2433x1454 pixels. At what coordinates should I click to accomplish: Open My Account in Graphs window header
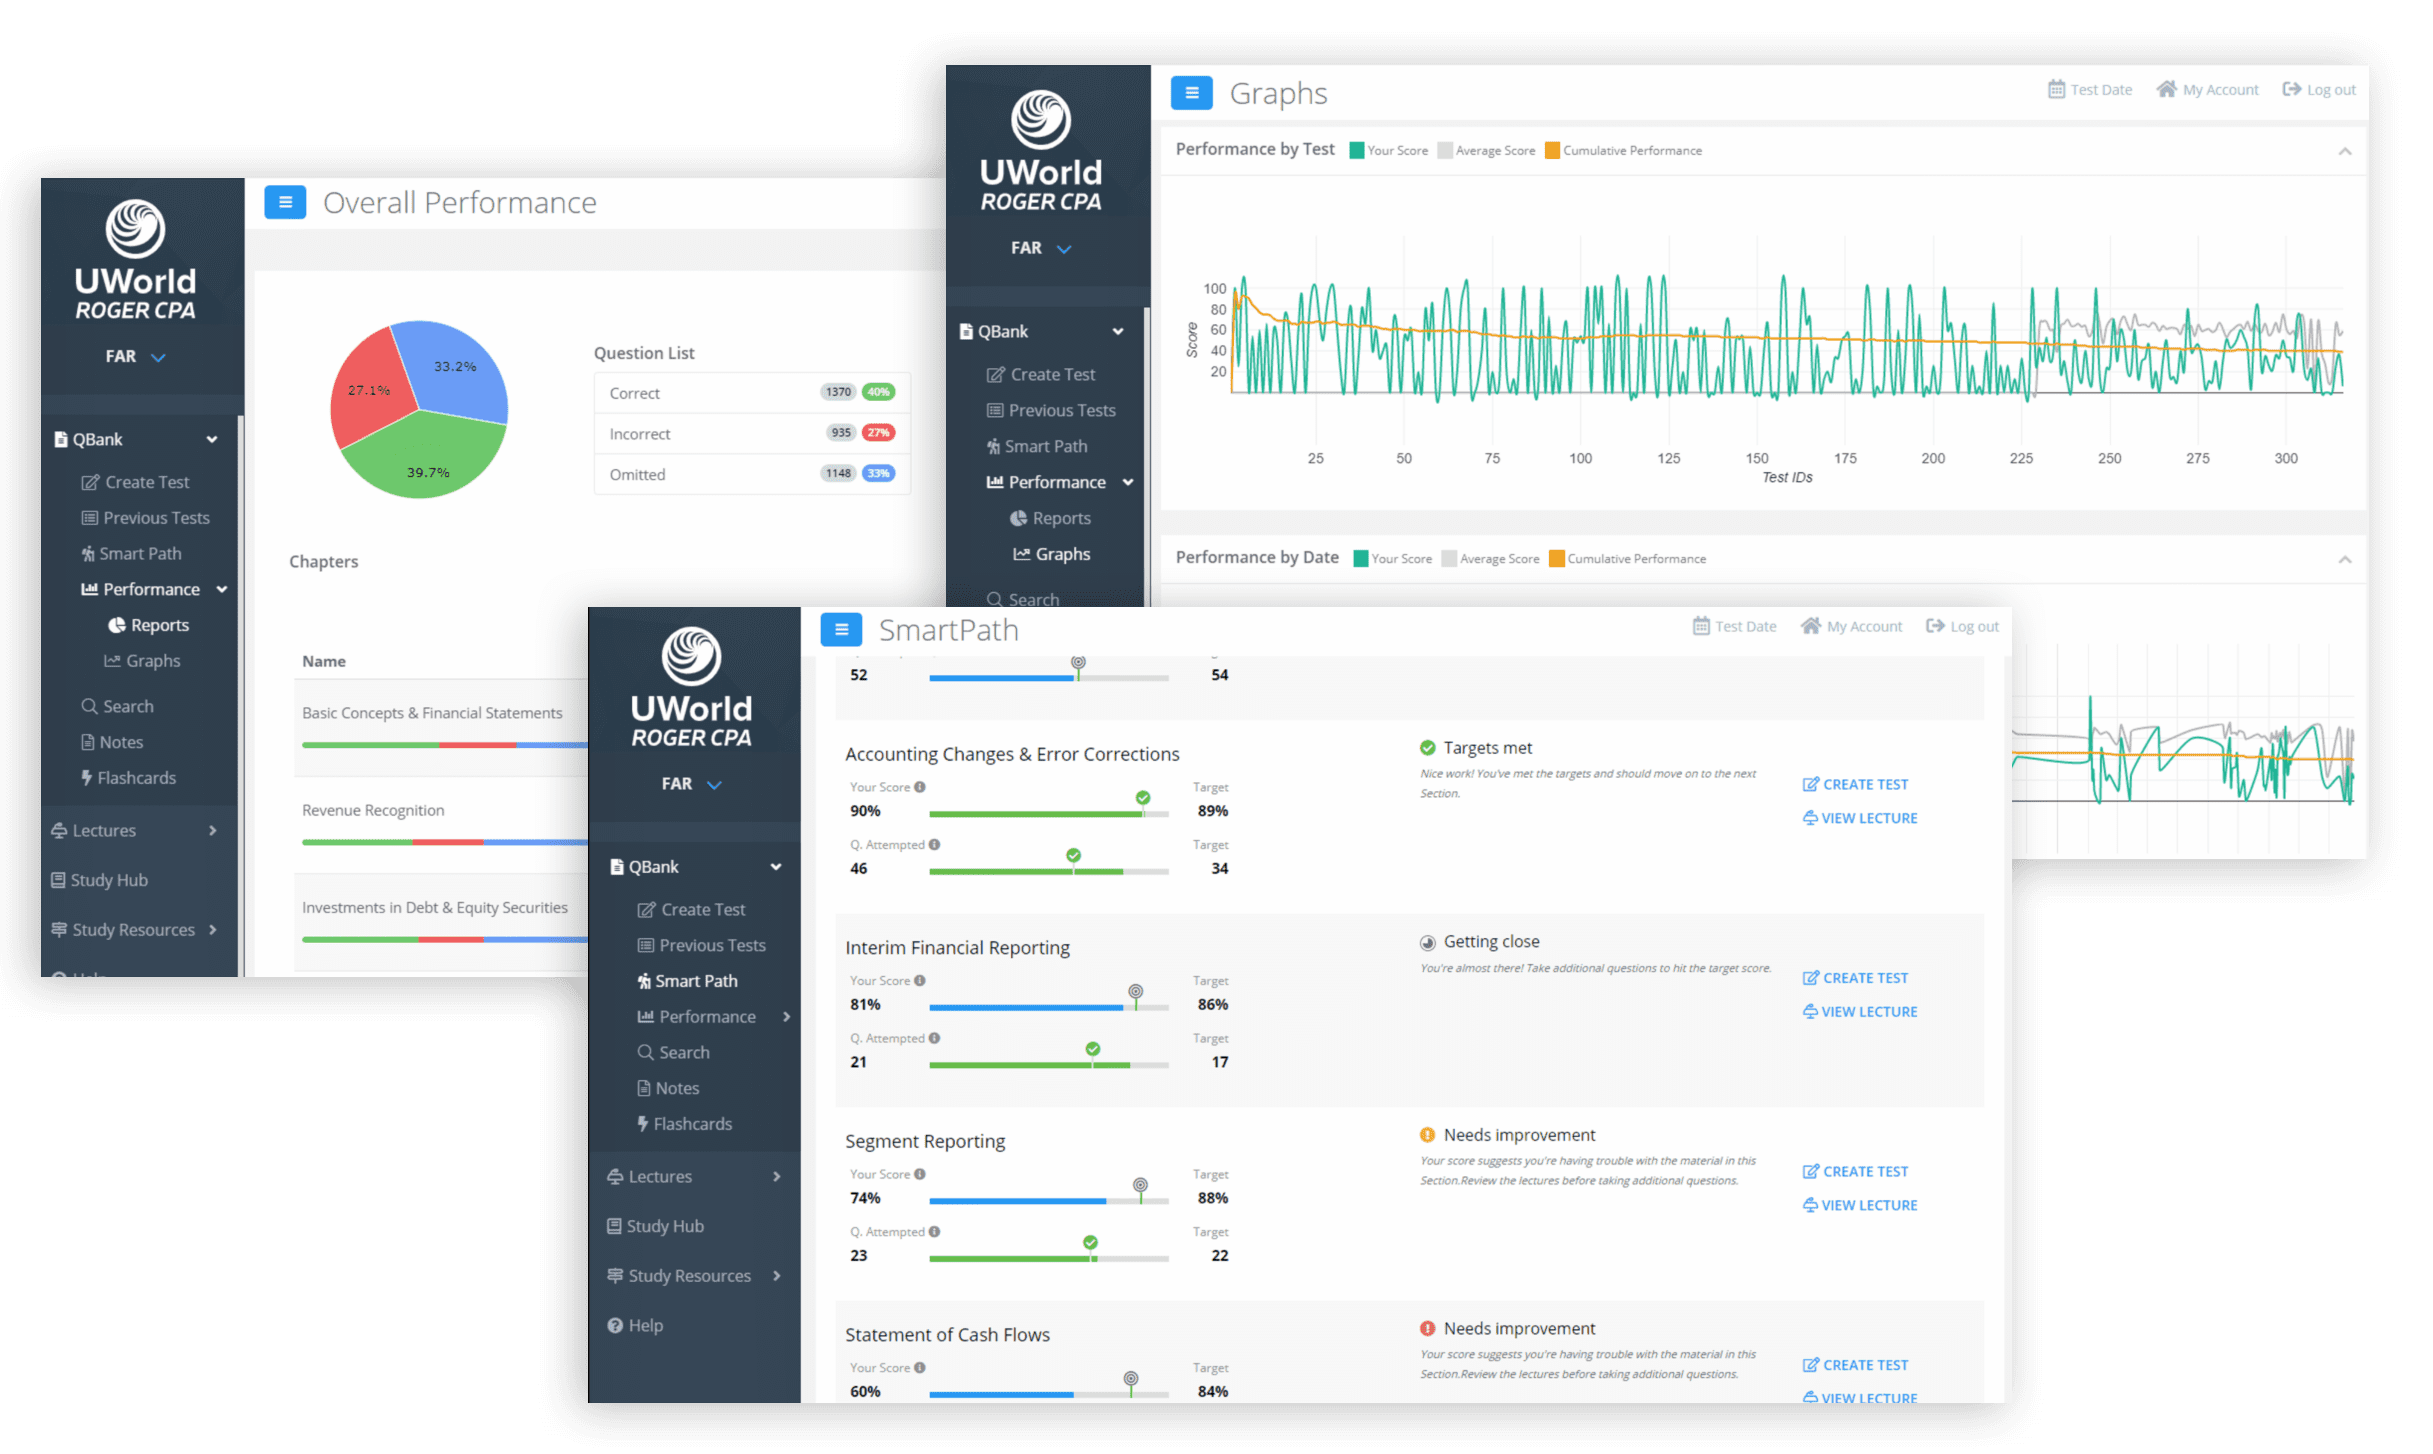(x=2207, y=89)
